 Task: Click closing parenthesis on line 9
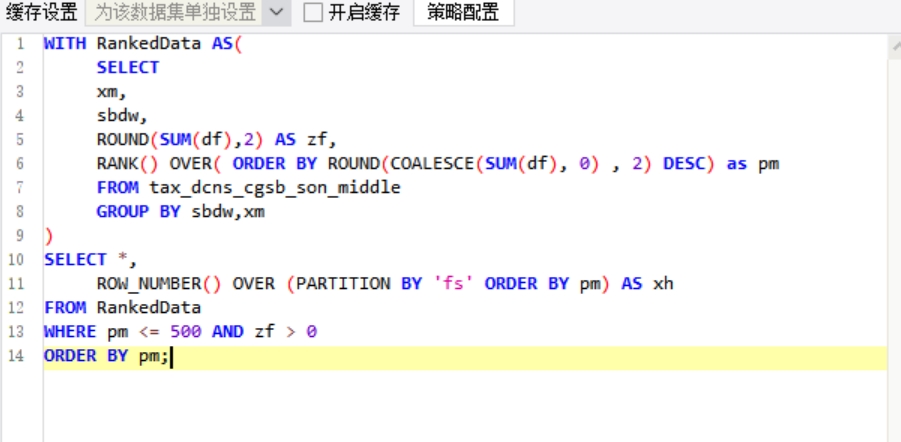tap(48, 236)
